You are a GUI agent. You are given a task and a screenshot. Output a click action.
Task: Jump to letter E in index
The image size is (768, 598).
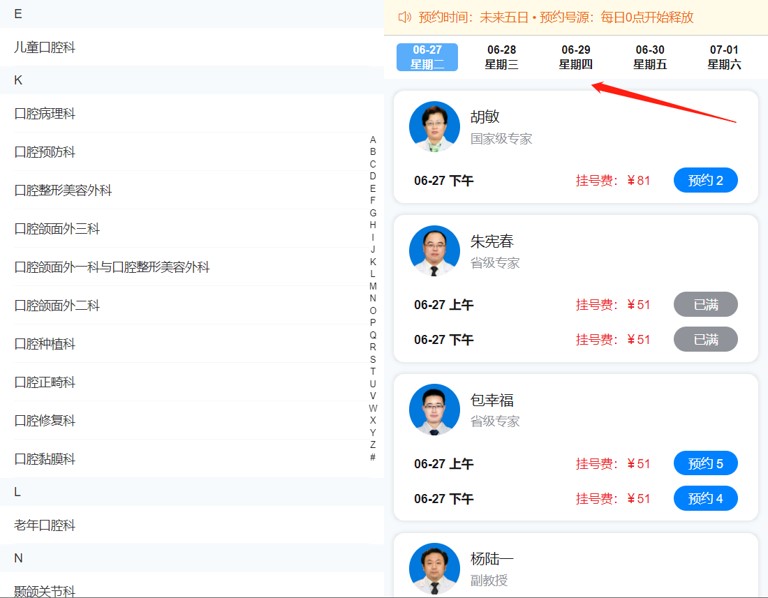pyautogui.click(x=373, y=189)
